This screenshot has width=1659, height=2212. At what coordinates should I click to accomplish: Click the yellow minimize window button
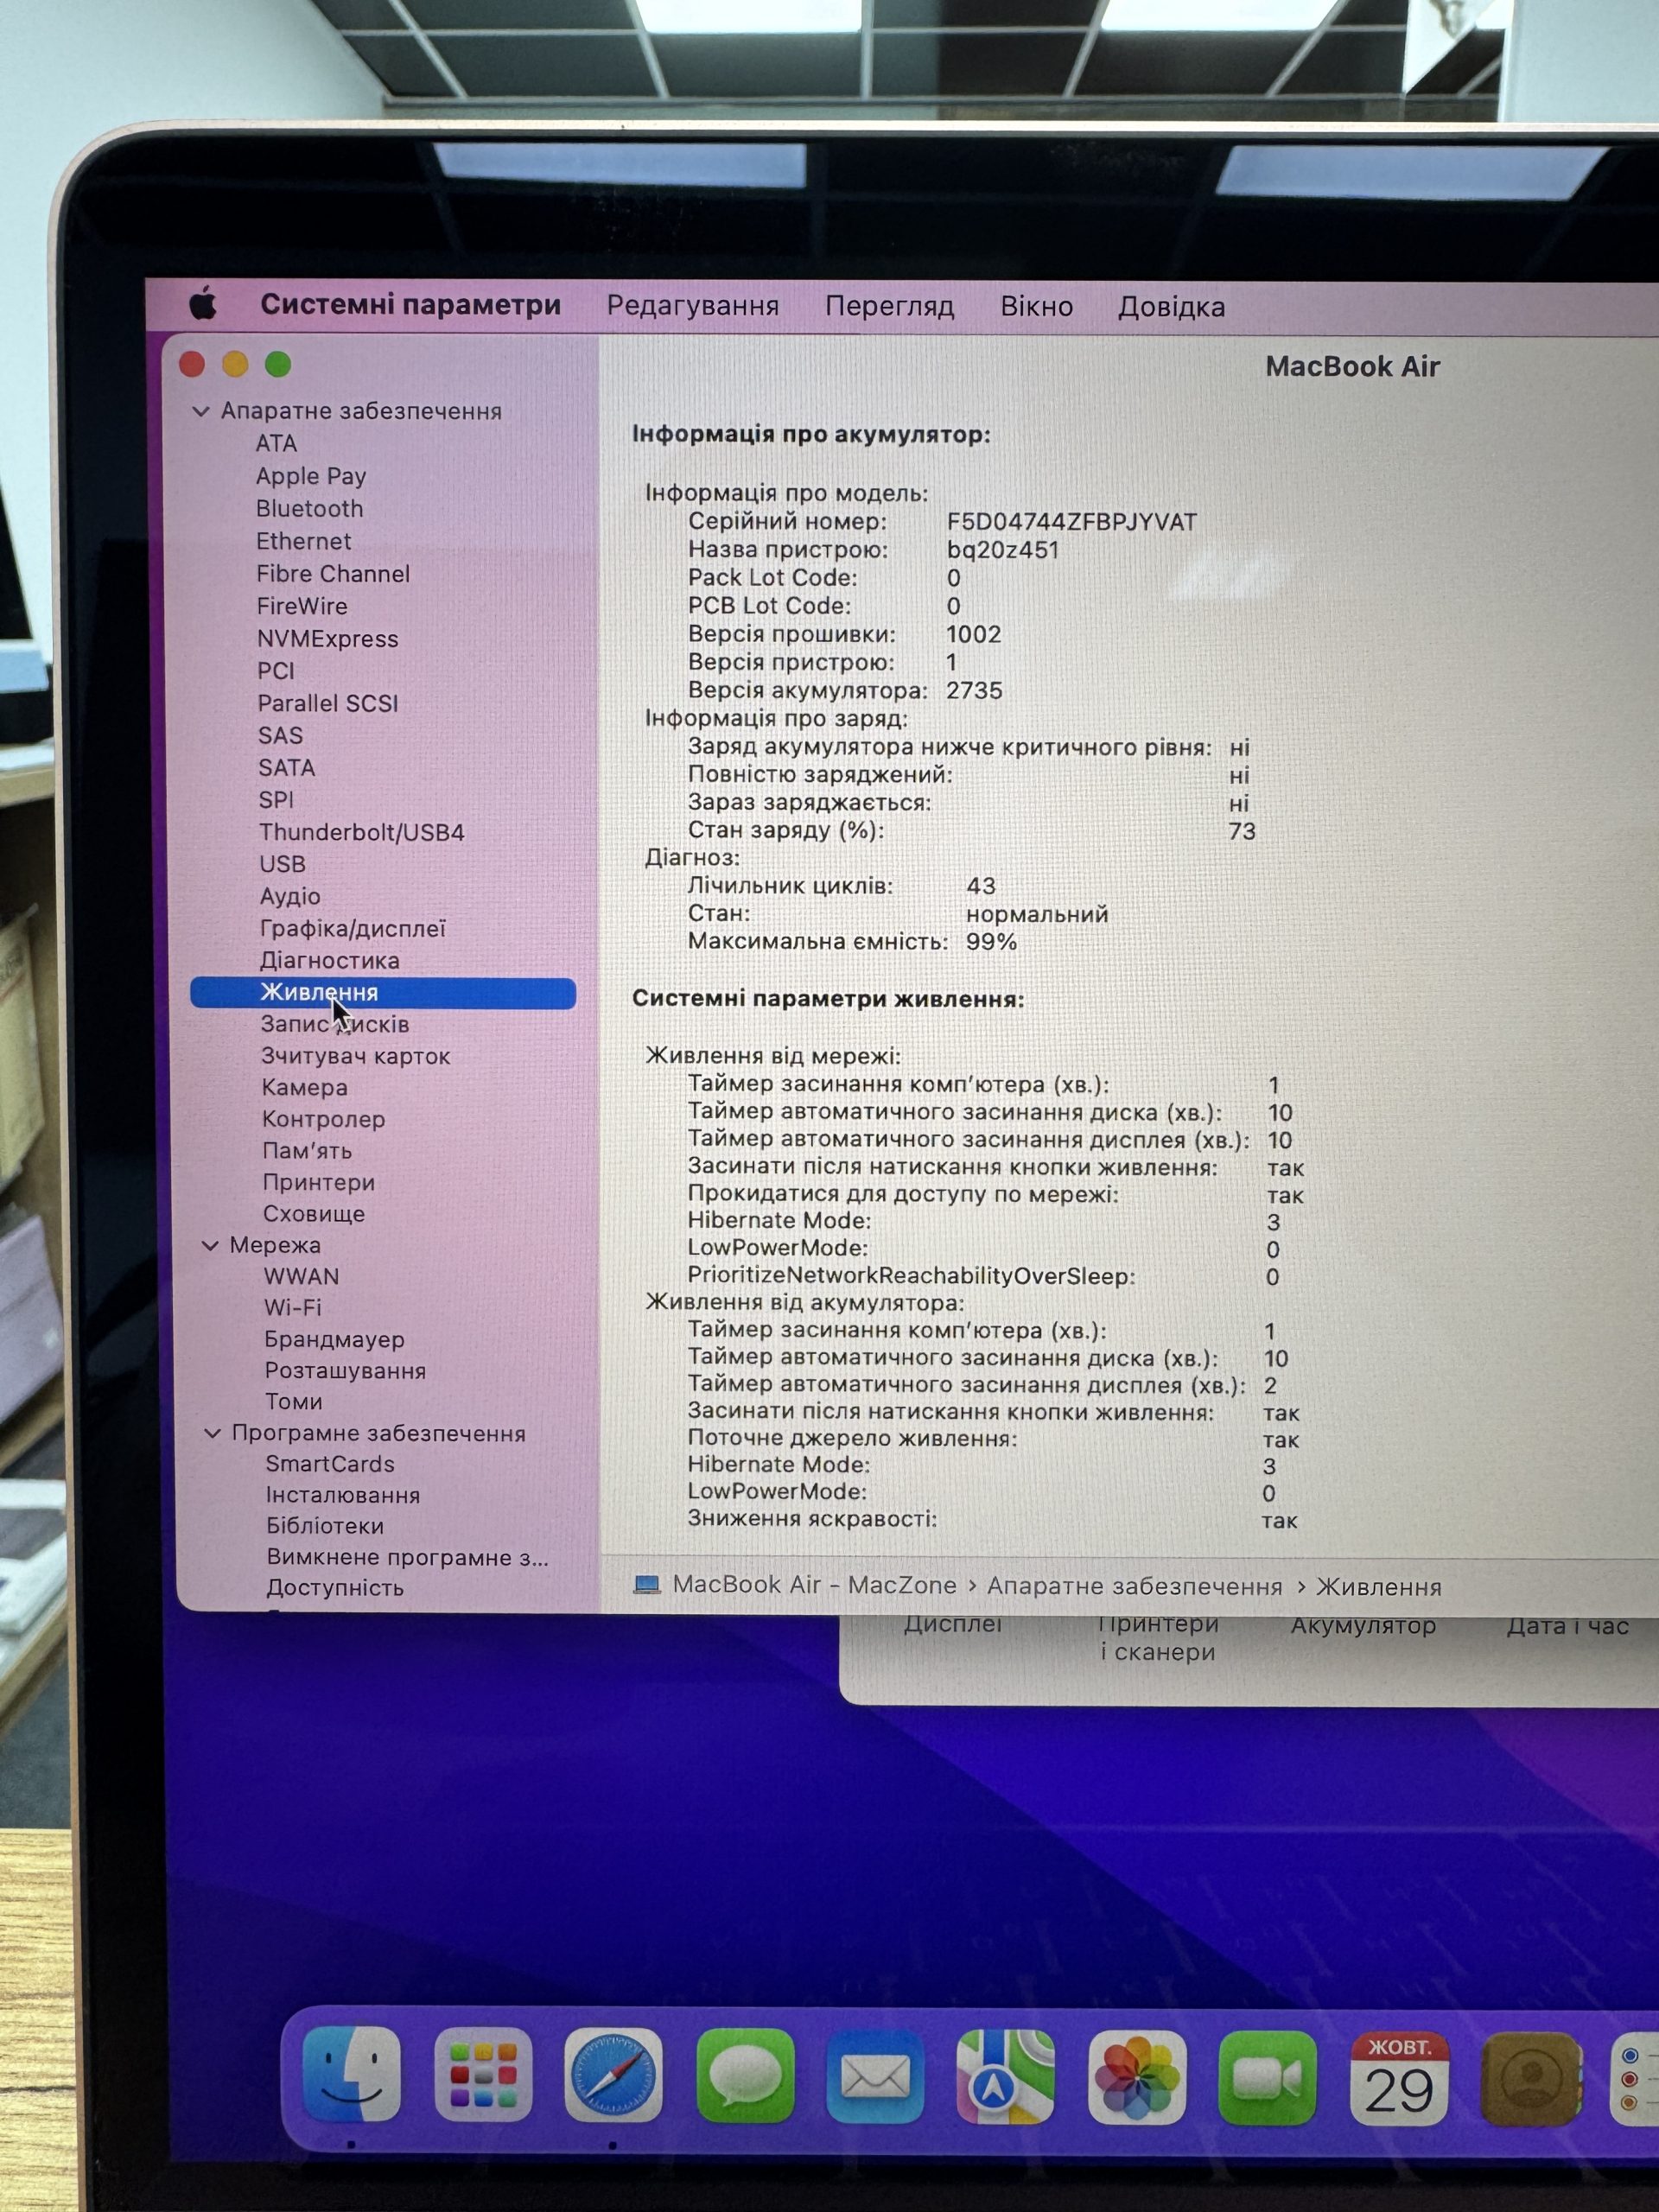[235, 364]
